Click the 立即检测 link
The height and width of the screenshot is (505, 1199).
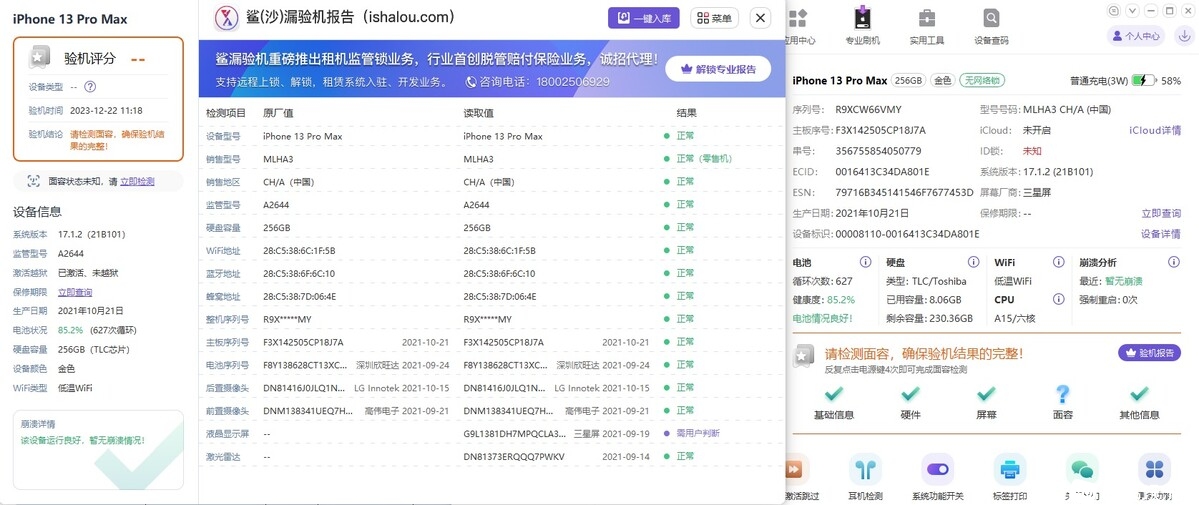coord(137,182)
